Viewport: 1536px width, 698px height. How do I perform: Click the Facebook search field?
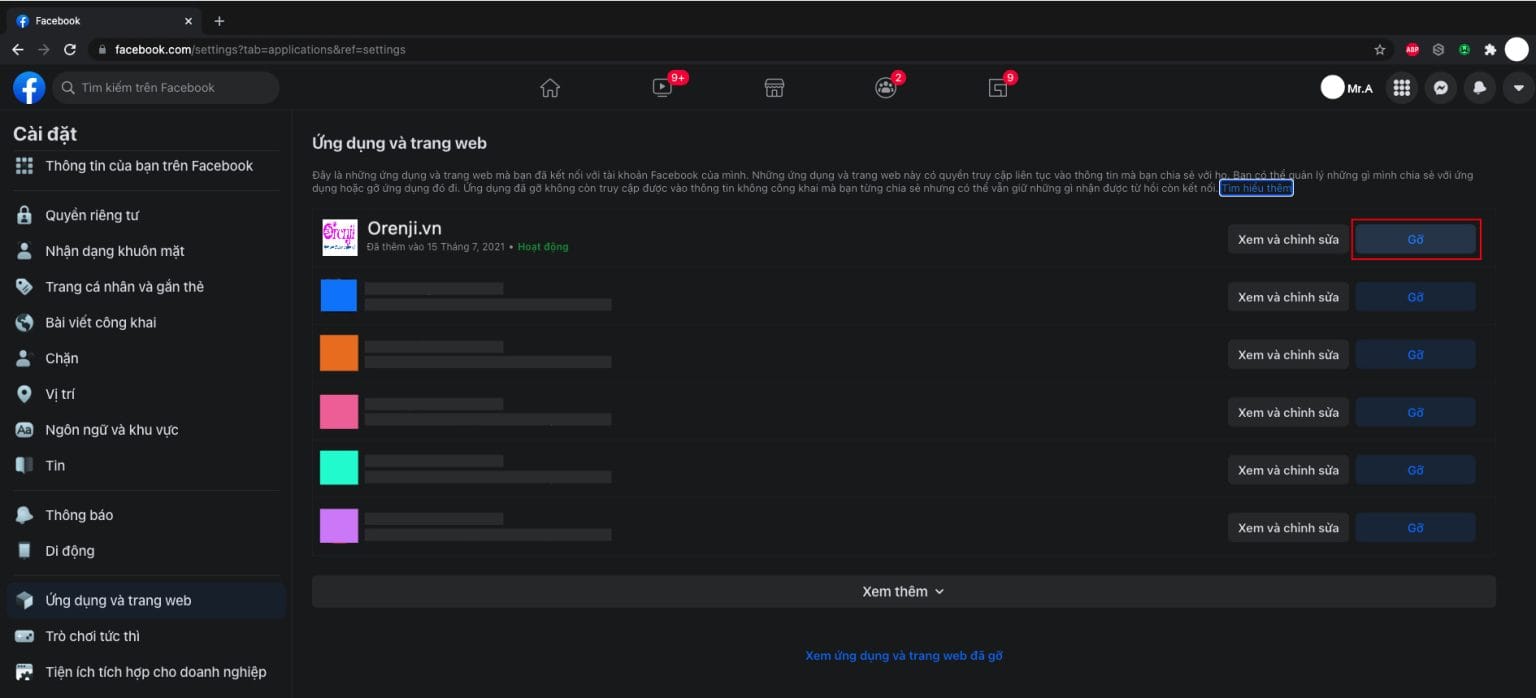(x=170, y=88)
